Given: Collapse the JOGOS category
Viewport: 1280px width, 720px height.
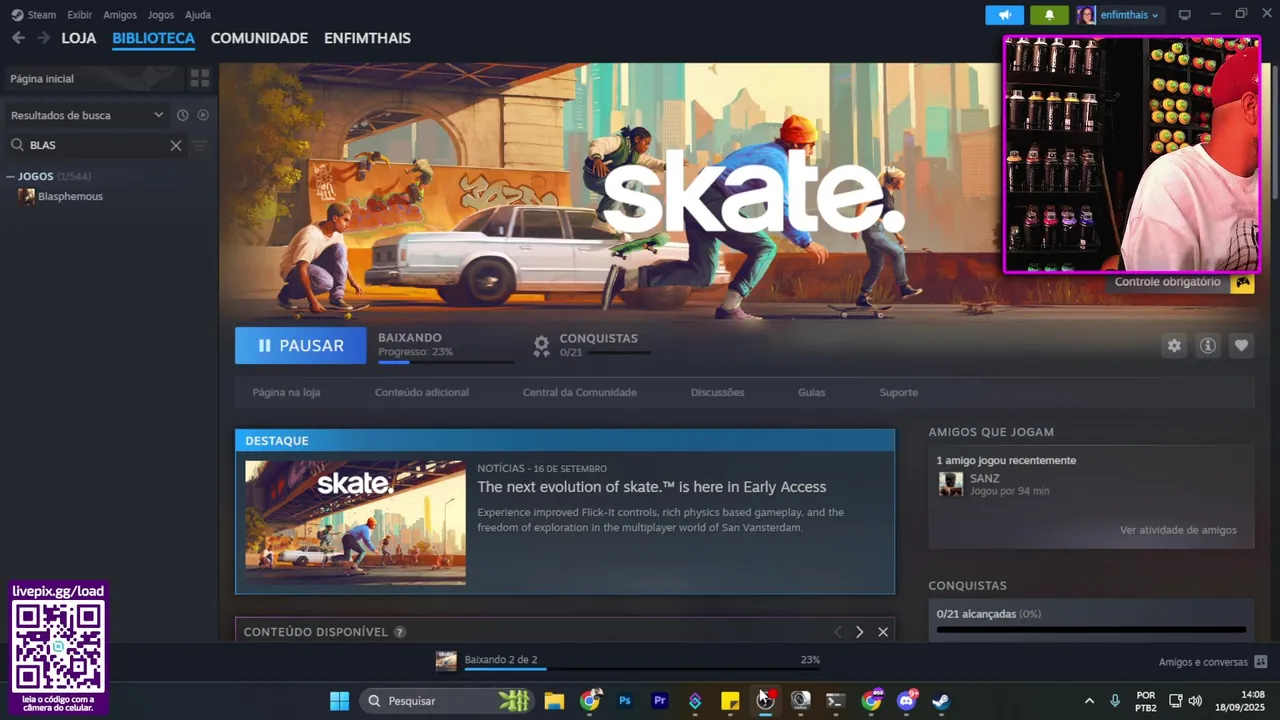Looking at the screenshot, I should pyautogui.click(x=10, y=177).
